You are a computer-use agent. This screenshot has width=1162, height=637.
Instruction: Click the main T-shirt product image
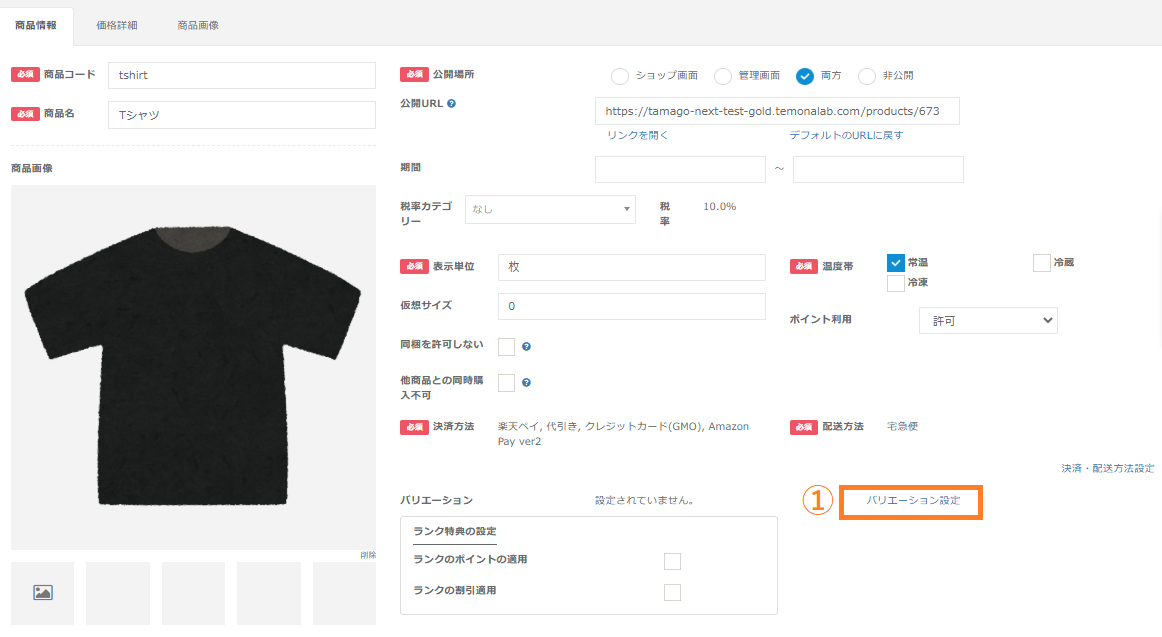click(x=193, y=367)
